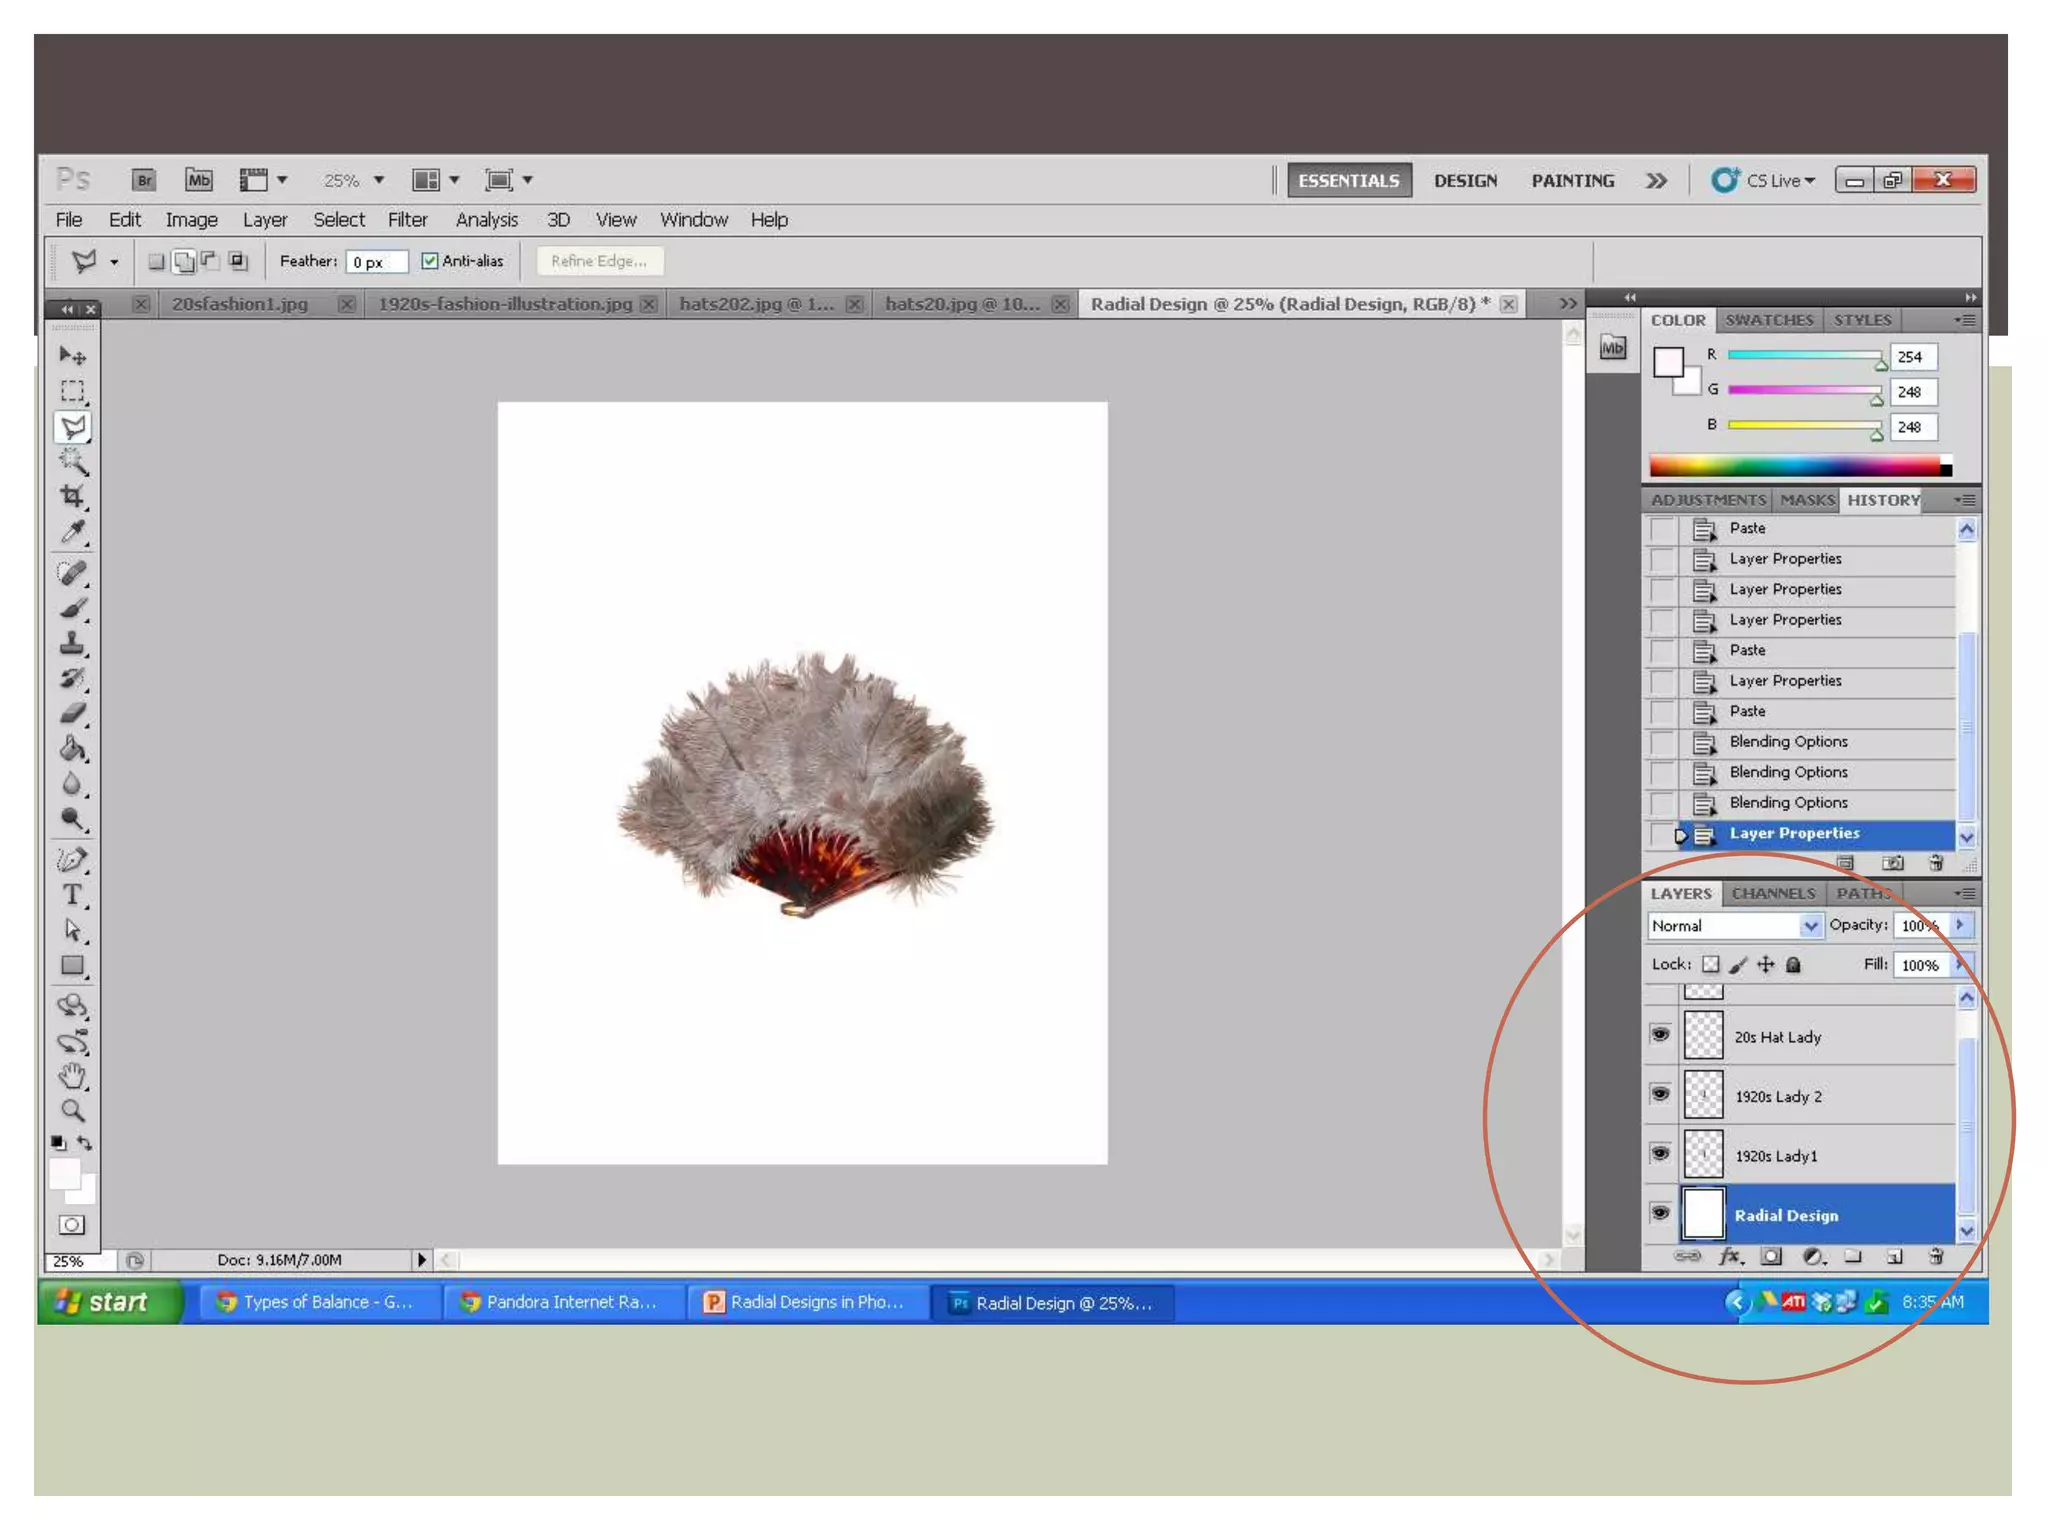Switch to the Design workspace
This screenshot has height=1536, width=2048.
(x=1465, y=181)
